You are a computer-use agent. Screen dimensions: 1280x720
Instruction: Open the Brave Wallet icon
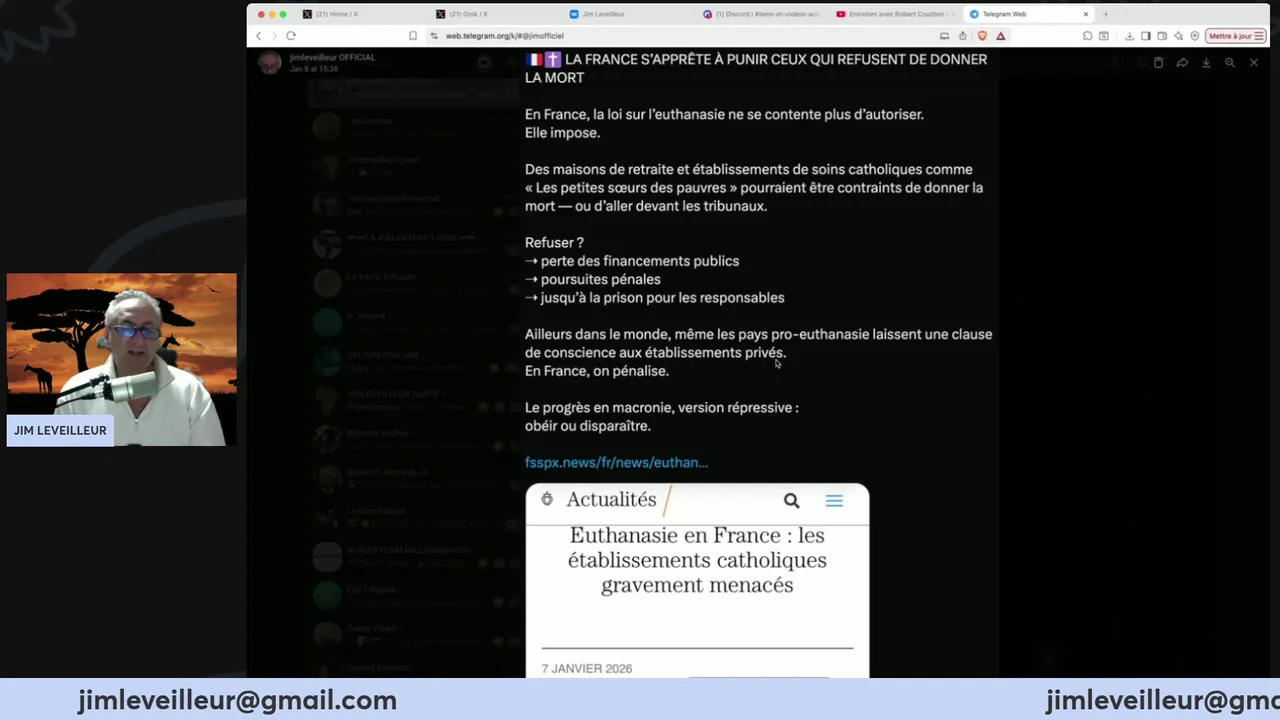(x=1162, y=36)
